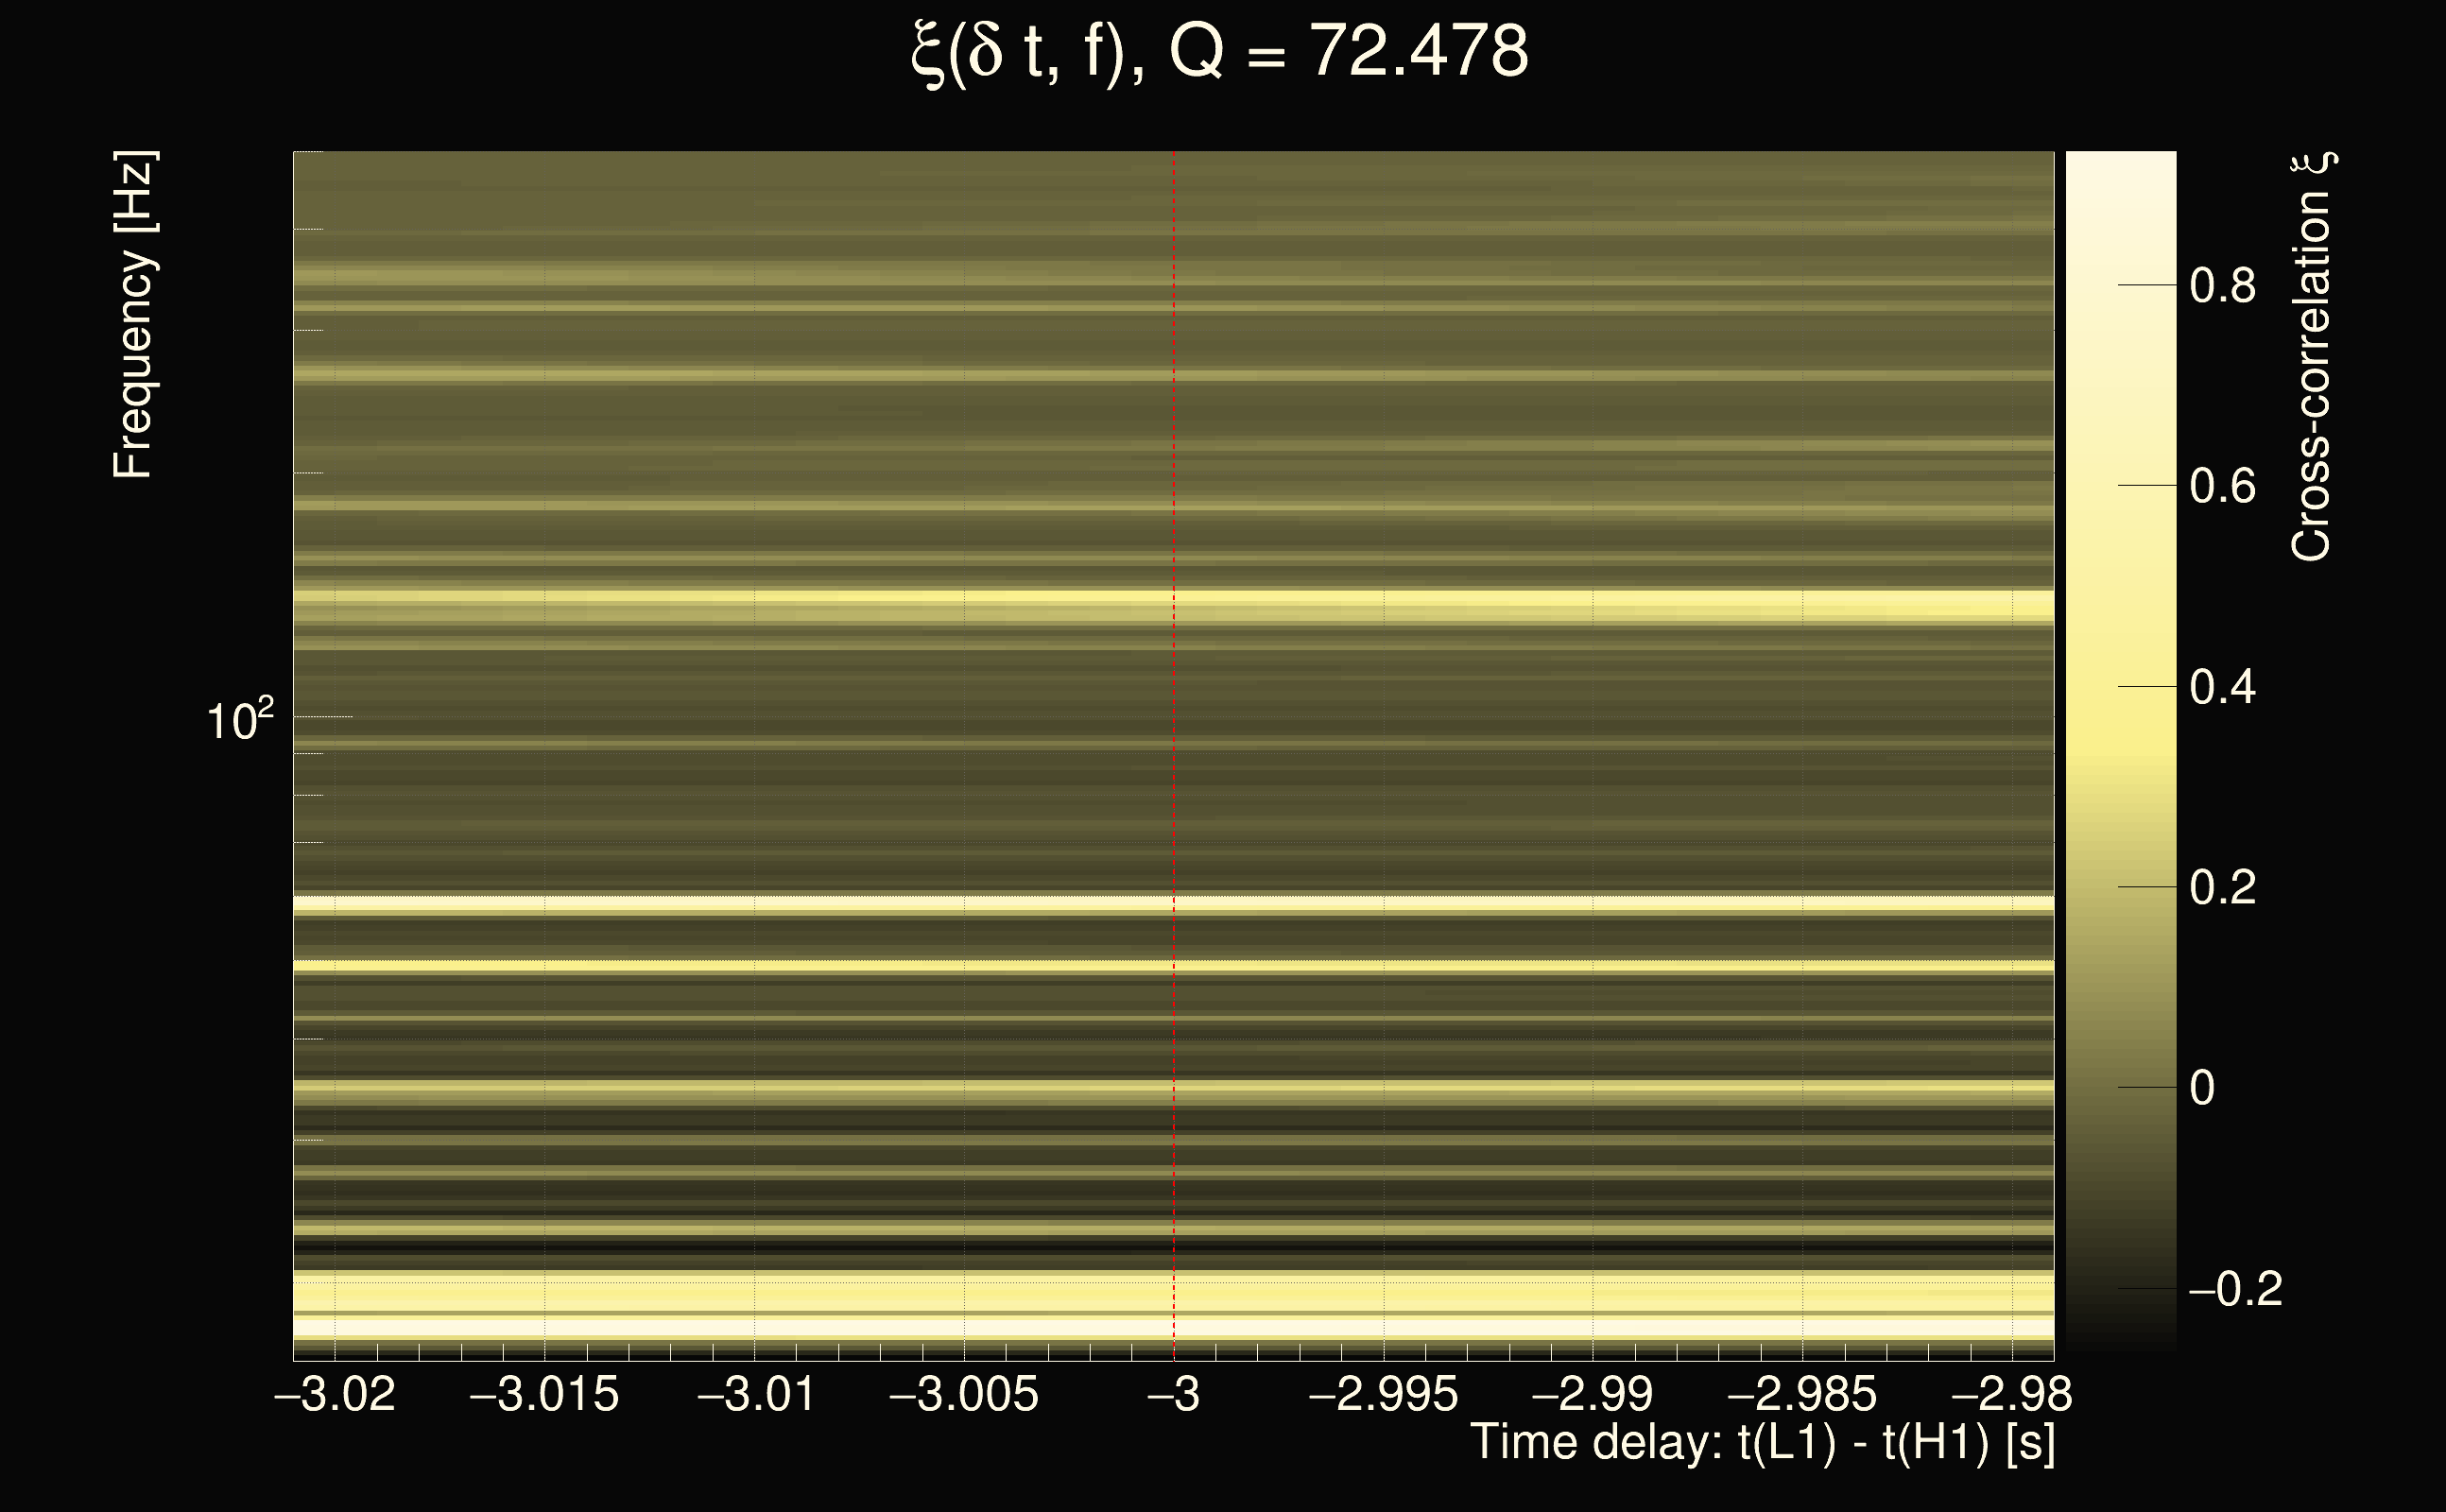Click the 0.8 value on the colorbar
2446x1512 pixels.
click(2222, 286)
